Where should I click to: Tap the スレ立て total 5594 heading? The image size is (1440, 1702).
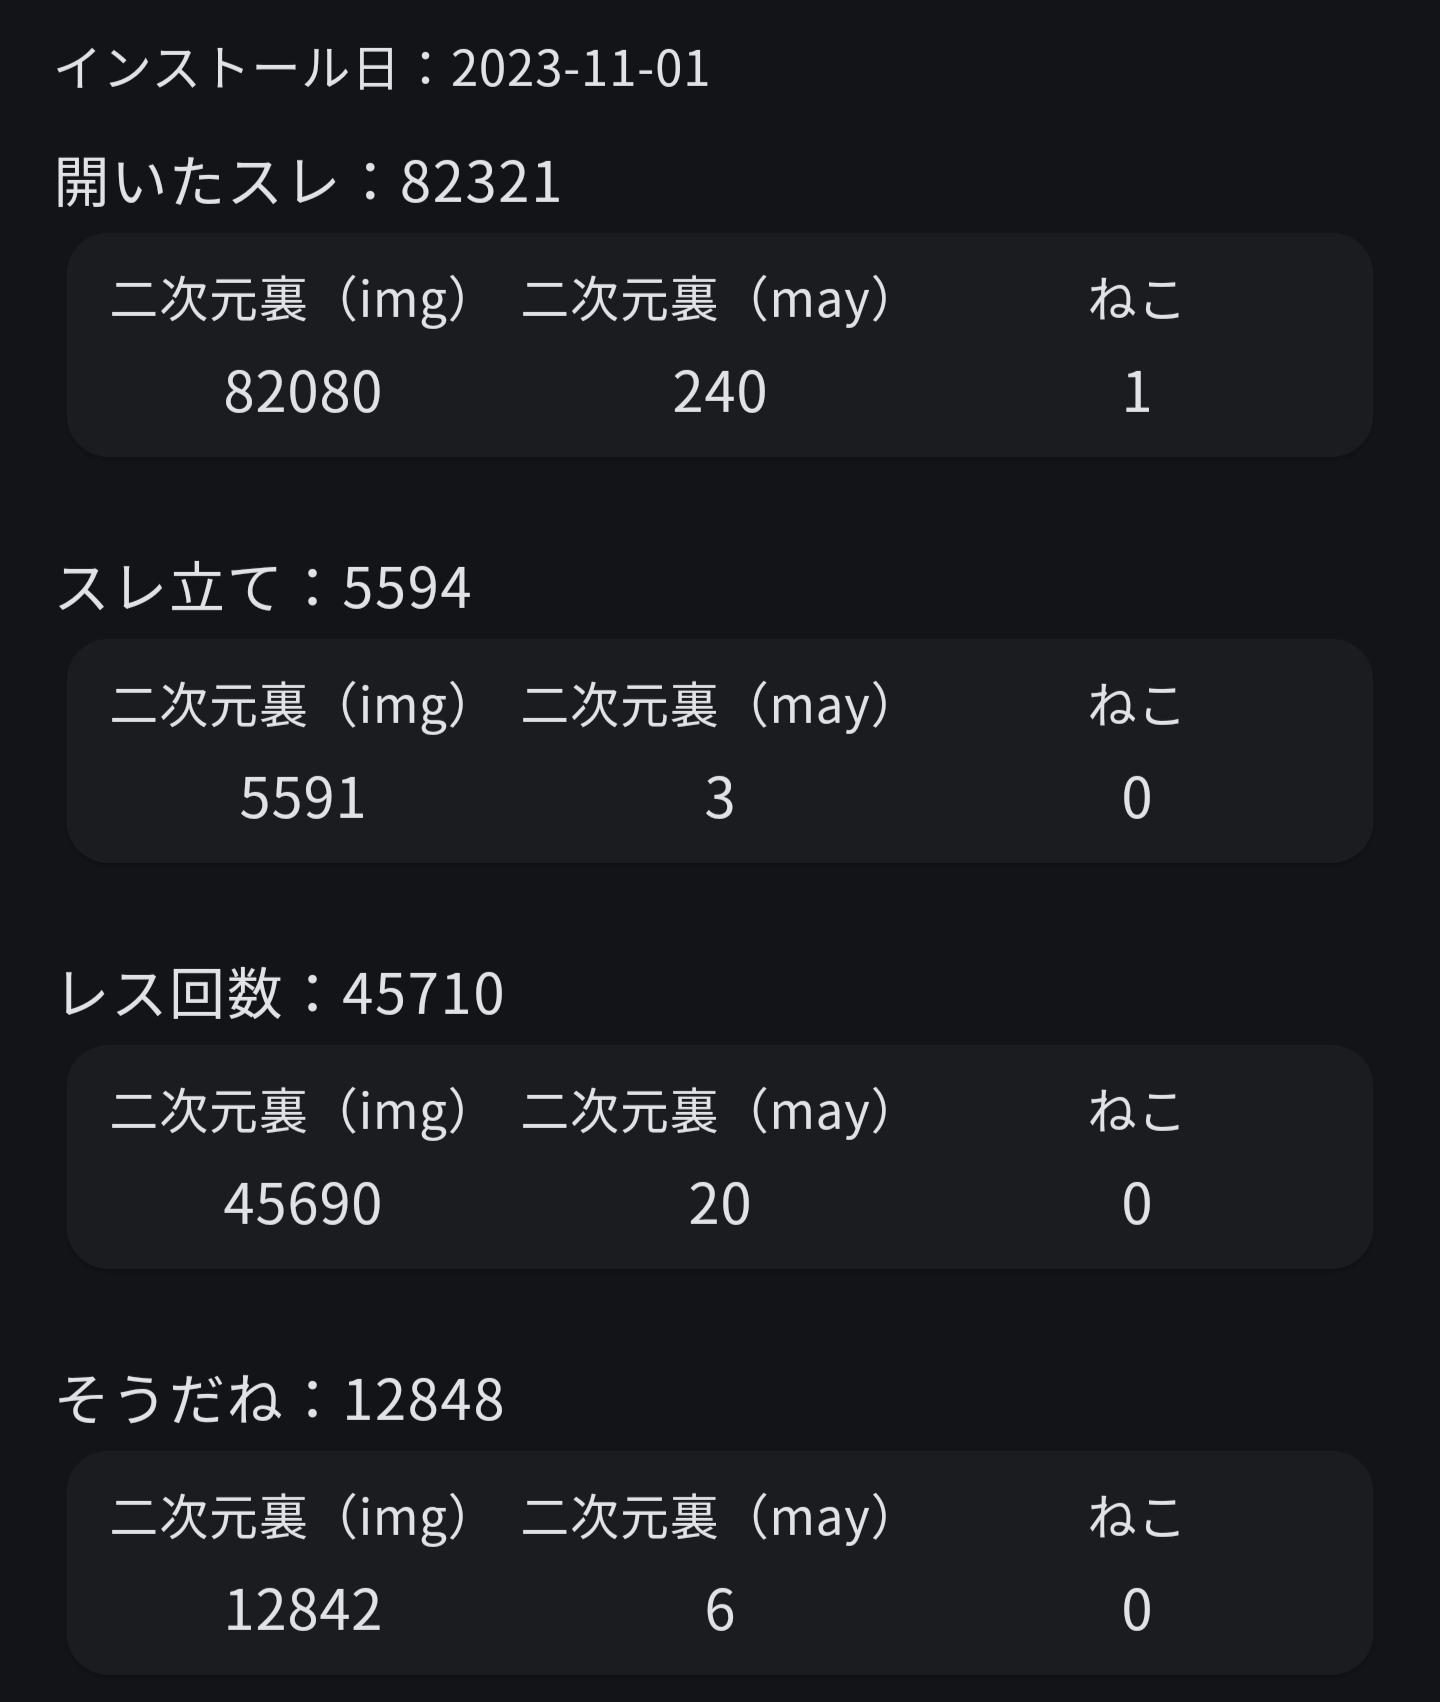pyautogui.click(x=263, y=588)
